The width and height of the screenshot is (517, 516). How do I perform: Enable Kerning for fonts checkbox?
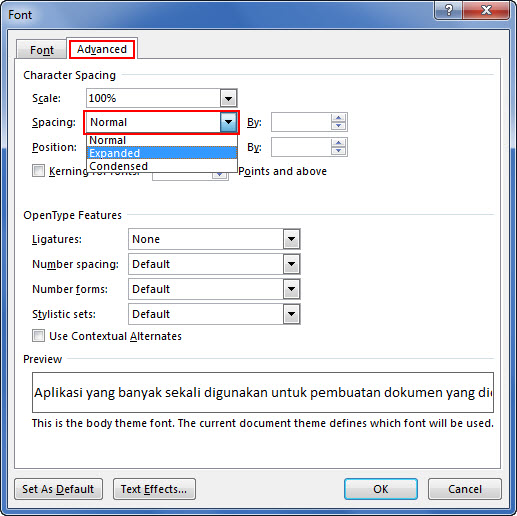pyautogui.click(x=38, y=171)
